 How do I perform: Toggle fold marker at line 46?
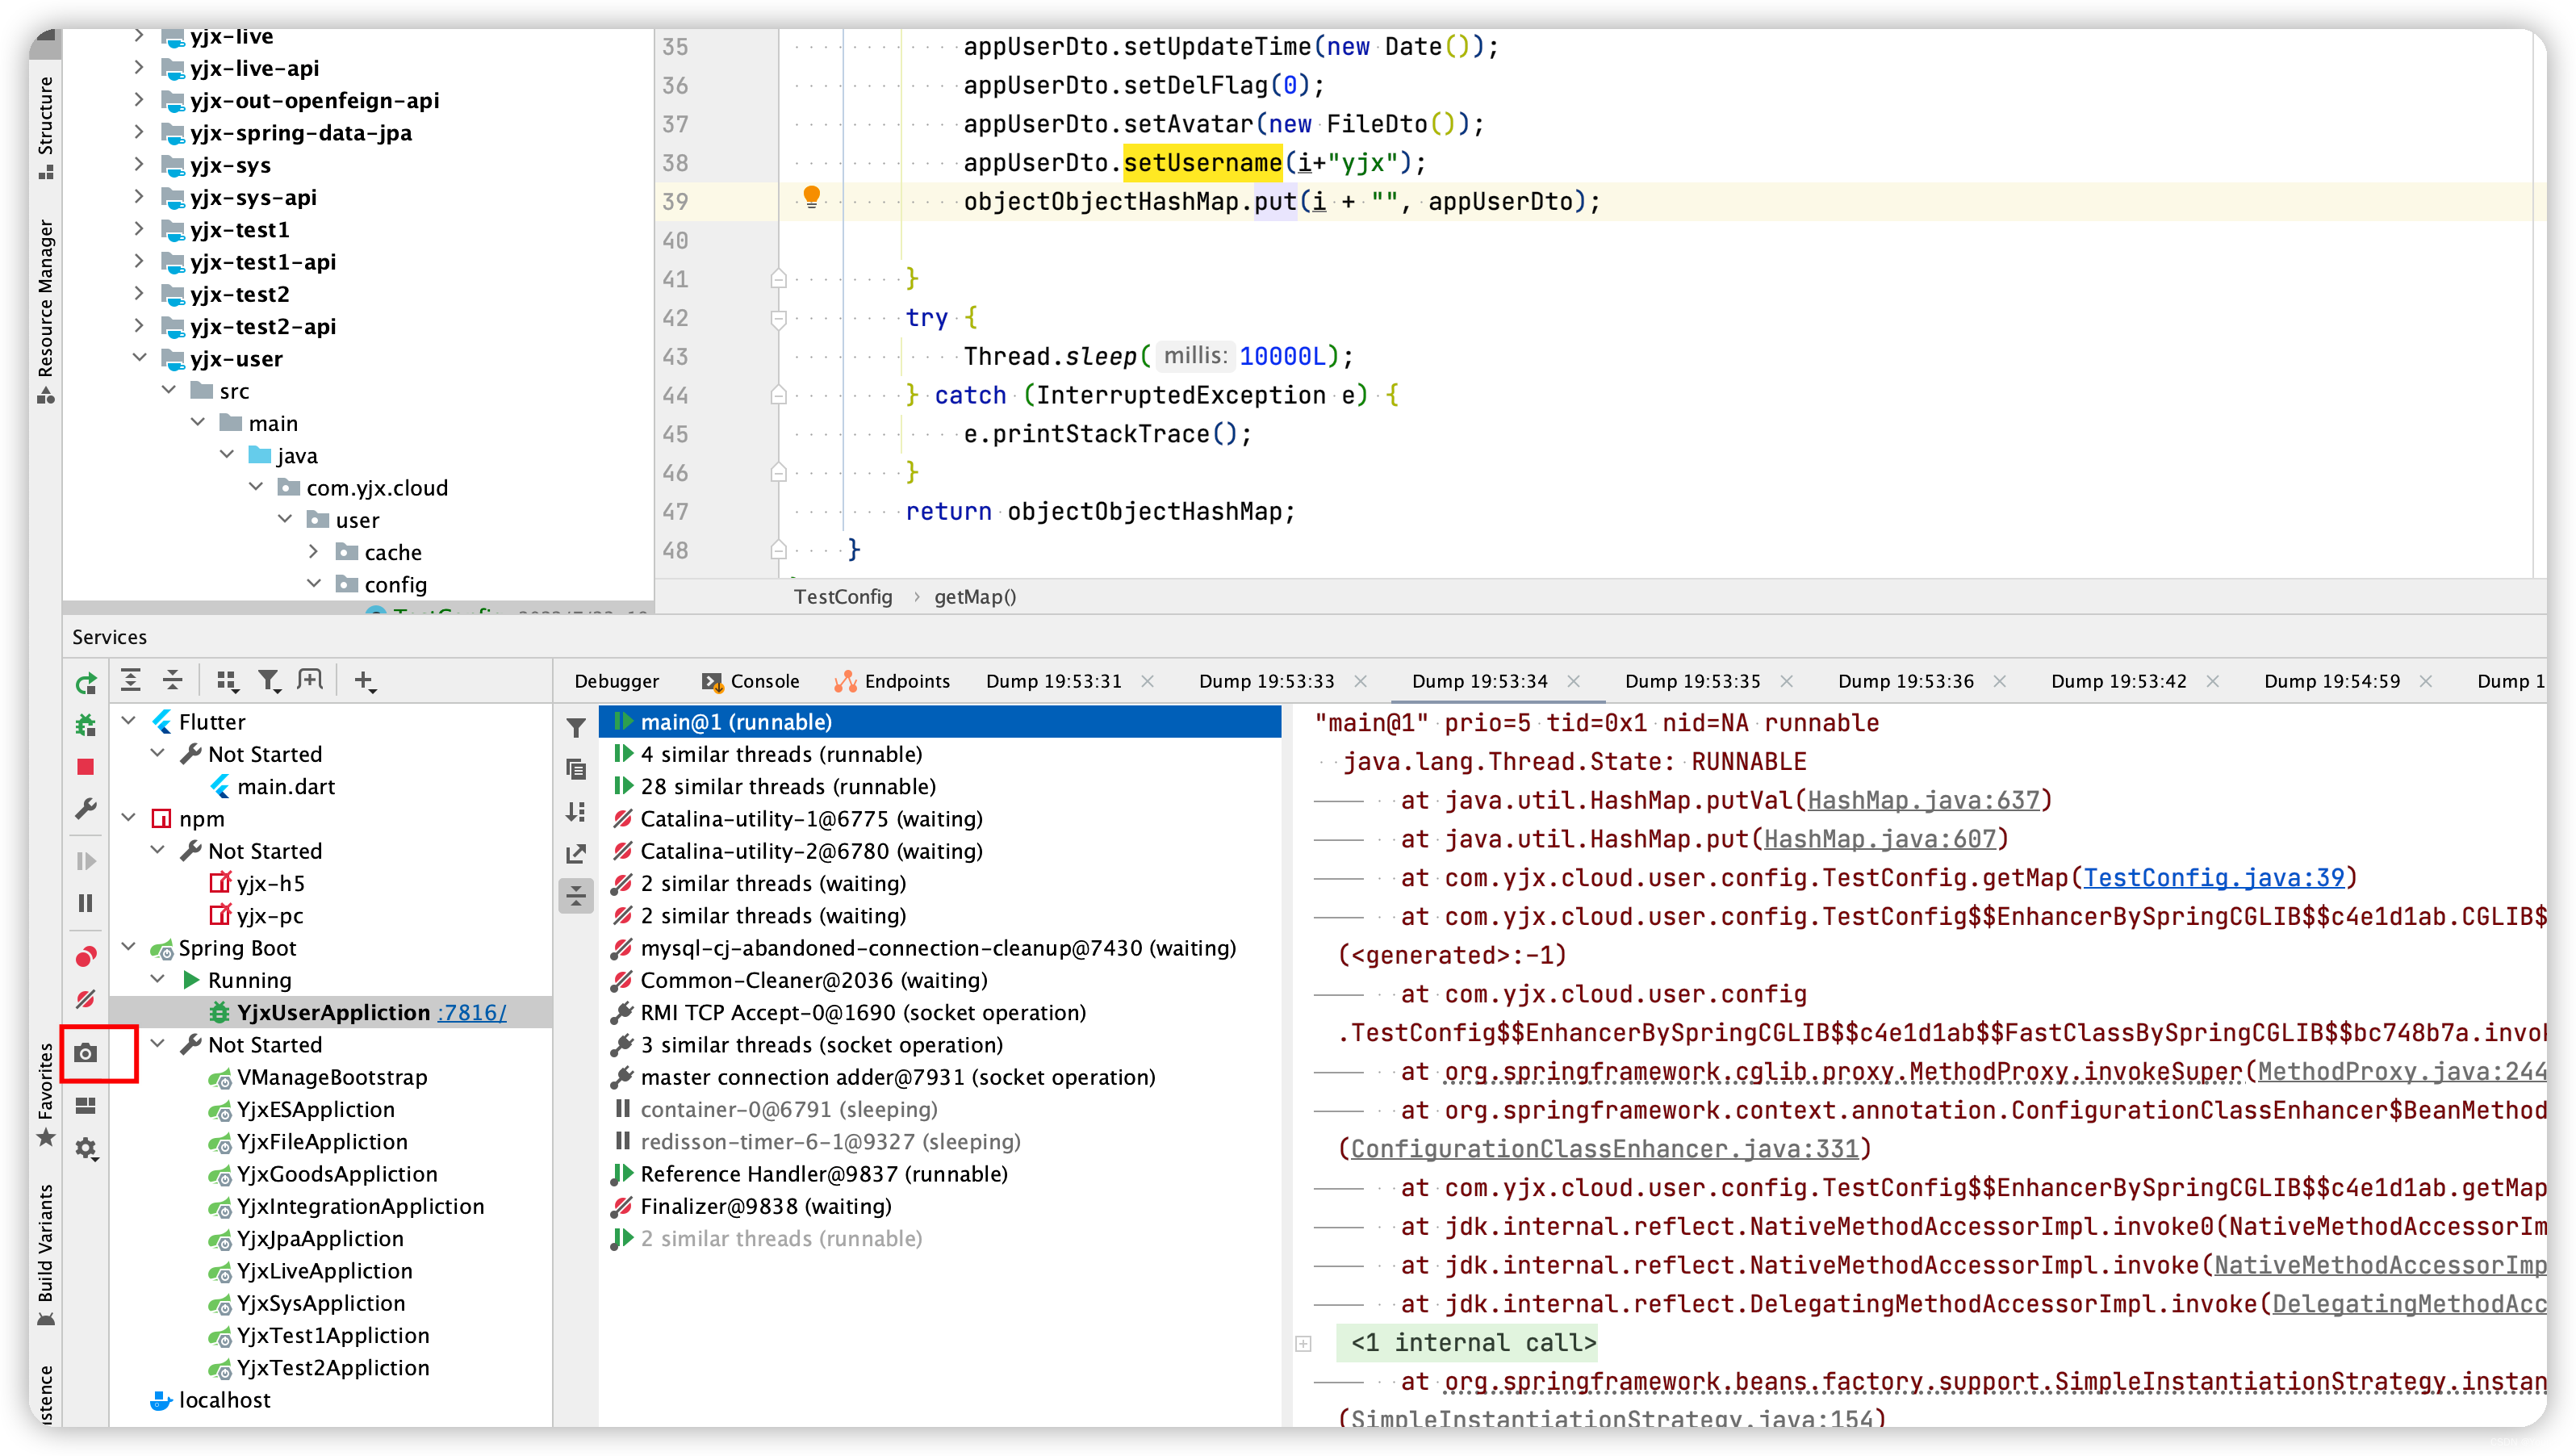[778, 473]
